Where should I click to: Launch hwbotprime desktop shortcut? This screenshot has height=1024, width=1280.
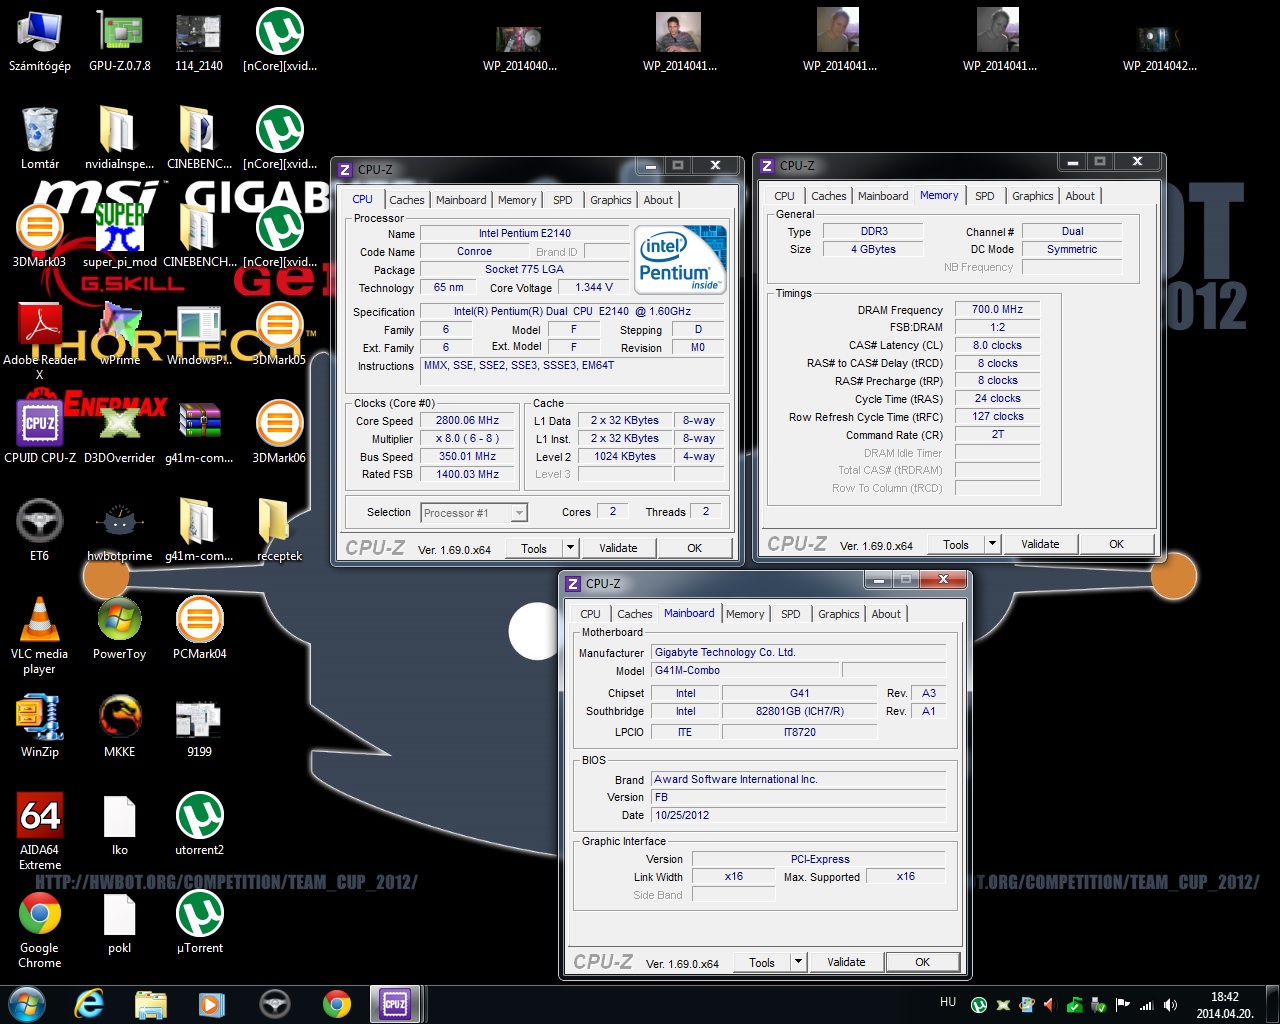(120, 531)
